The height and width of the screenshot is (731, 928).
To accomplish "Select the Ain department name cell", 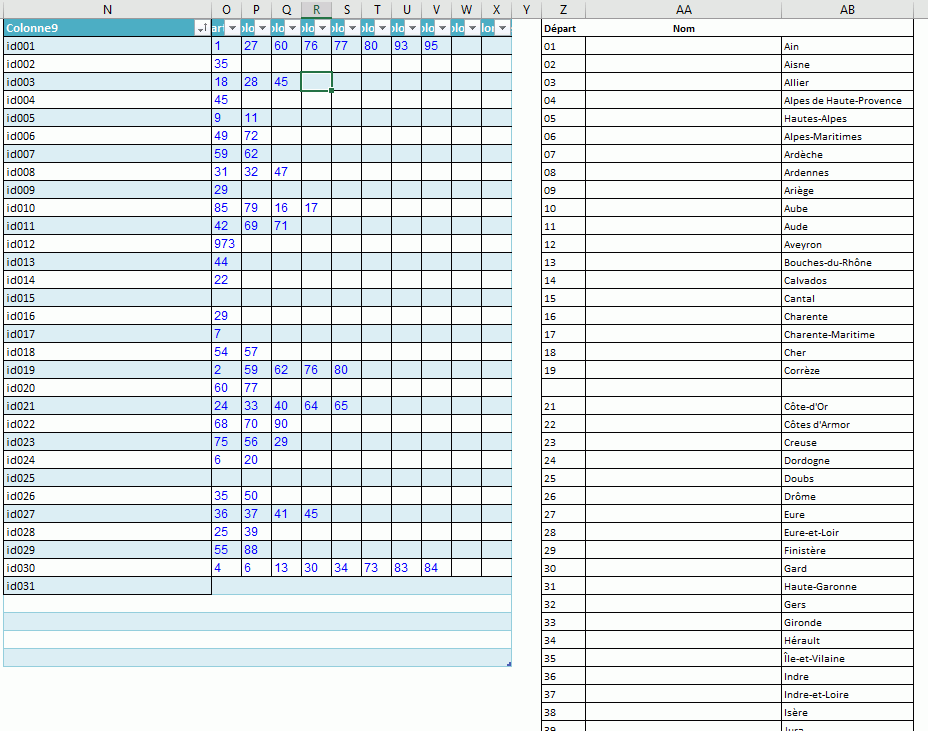I will 848,46.
